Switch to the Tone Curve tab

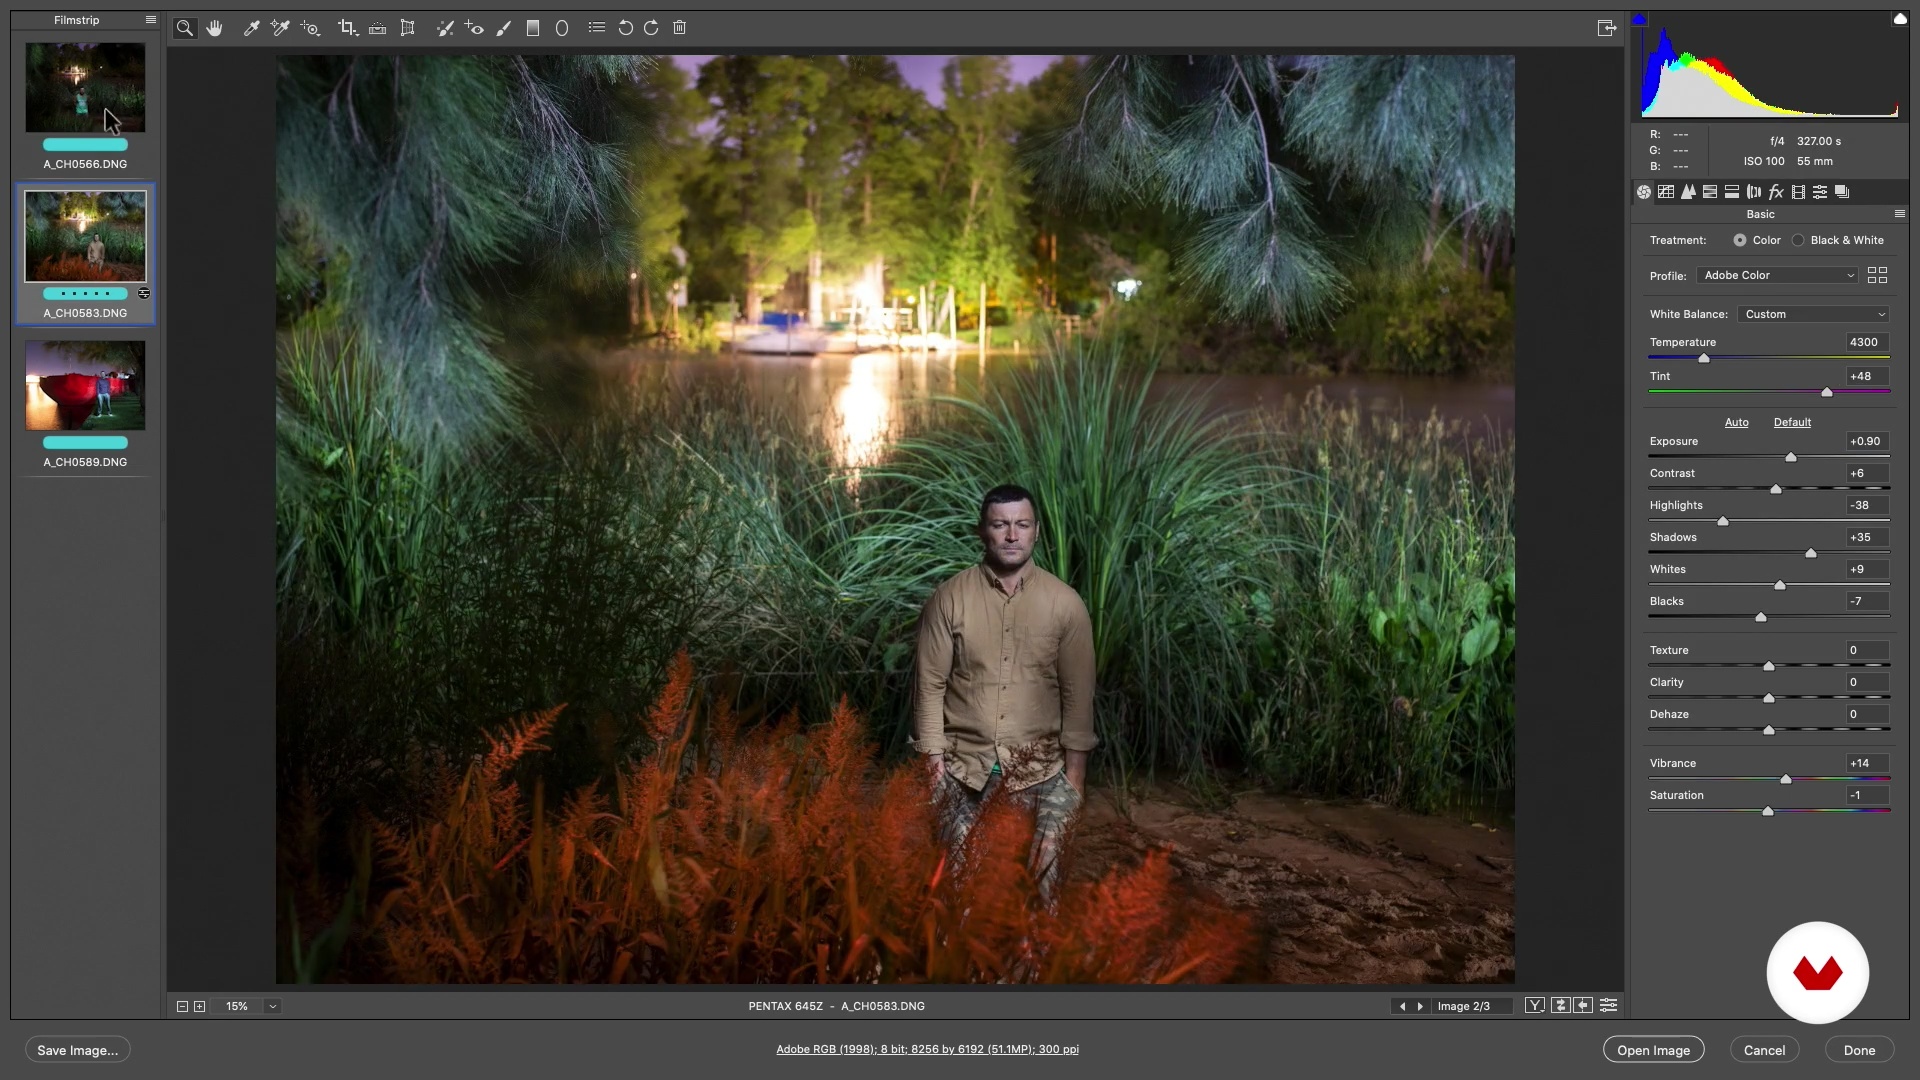(1666, 192)
